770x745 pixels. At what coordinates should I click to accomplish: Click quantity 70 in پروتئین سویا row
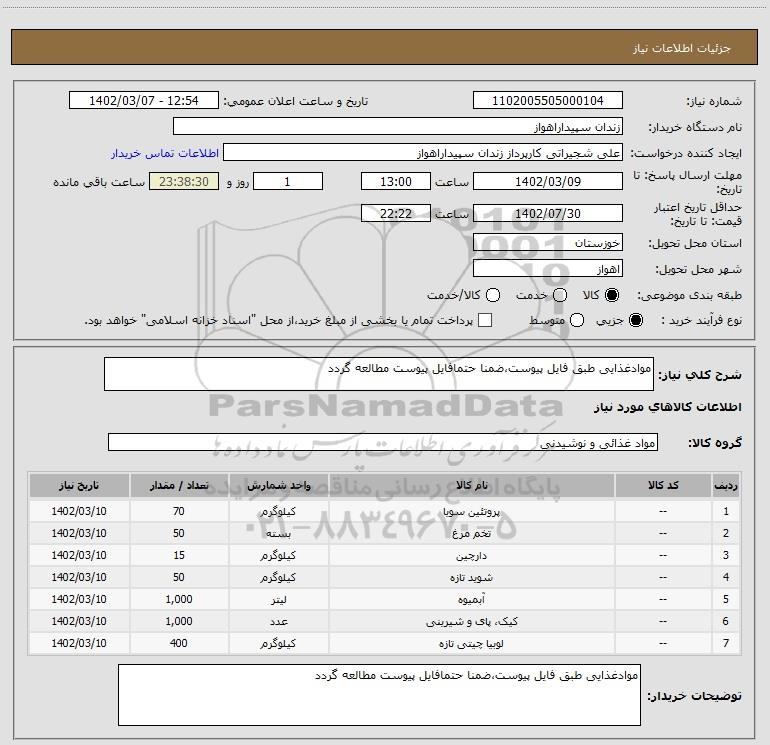(x=179, y=511)
